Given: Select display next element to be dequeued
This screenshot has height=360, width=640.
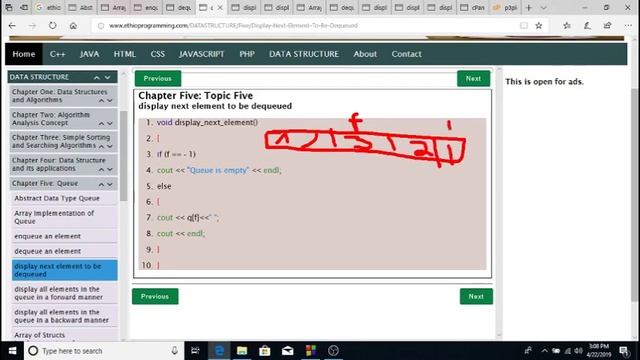Looking at the screenshot, I should [x=64, y=270].
